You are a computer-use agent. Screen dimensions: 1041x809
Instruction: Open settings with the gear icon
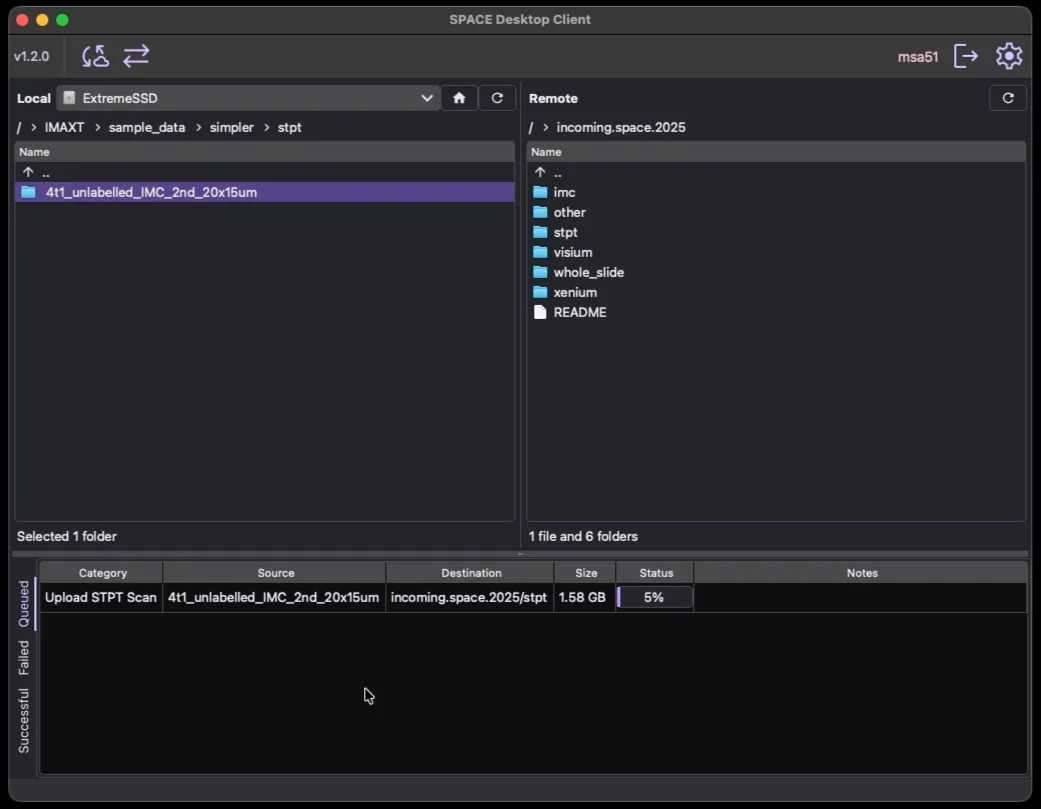tap(1008, 56)
